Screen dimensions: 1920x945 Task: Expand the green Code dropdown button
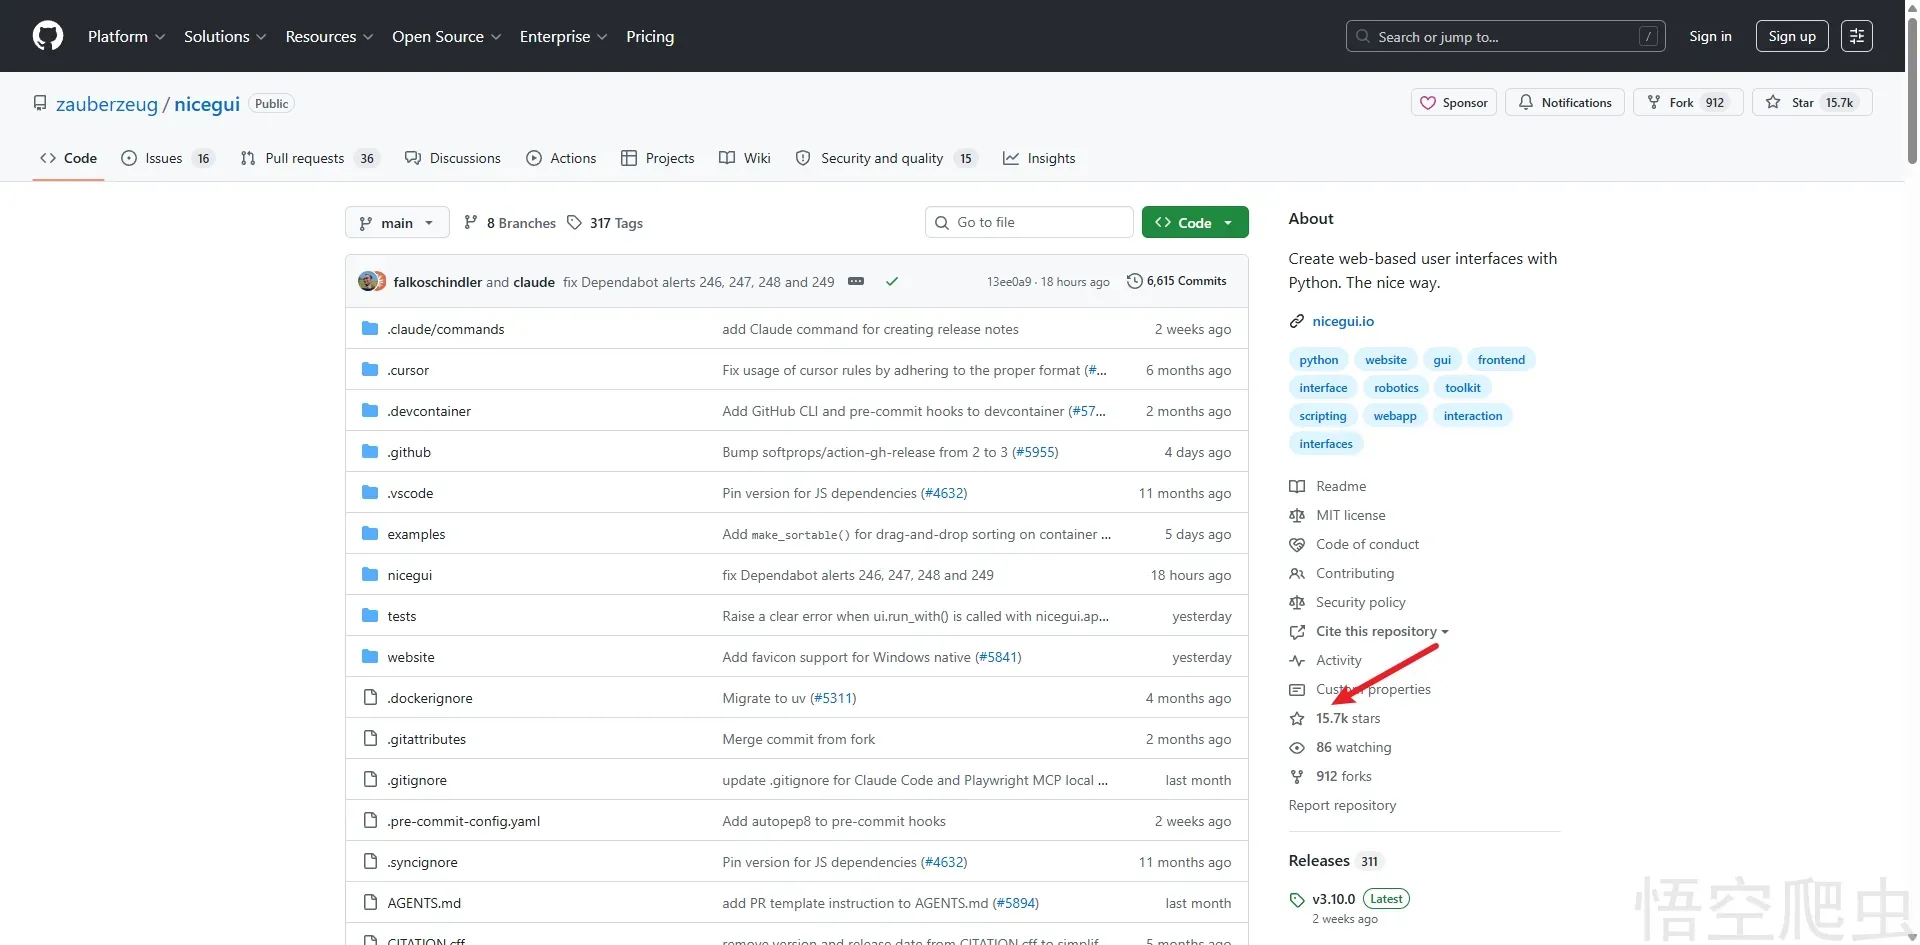1195,223
